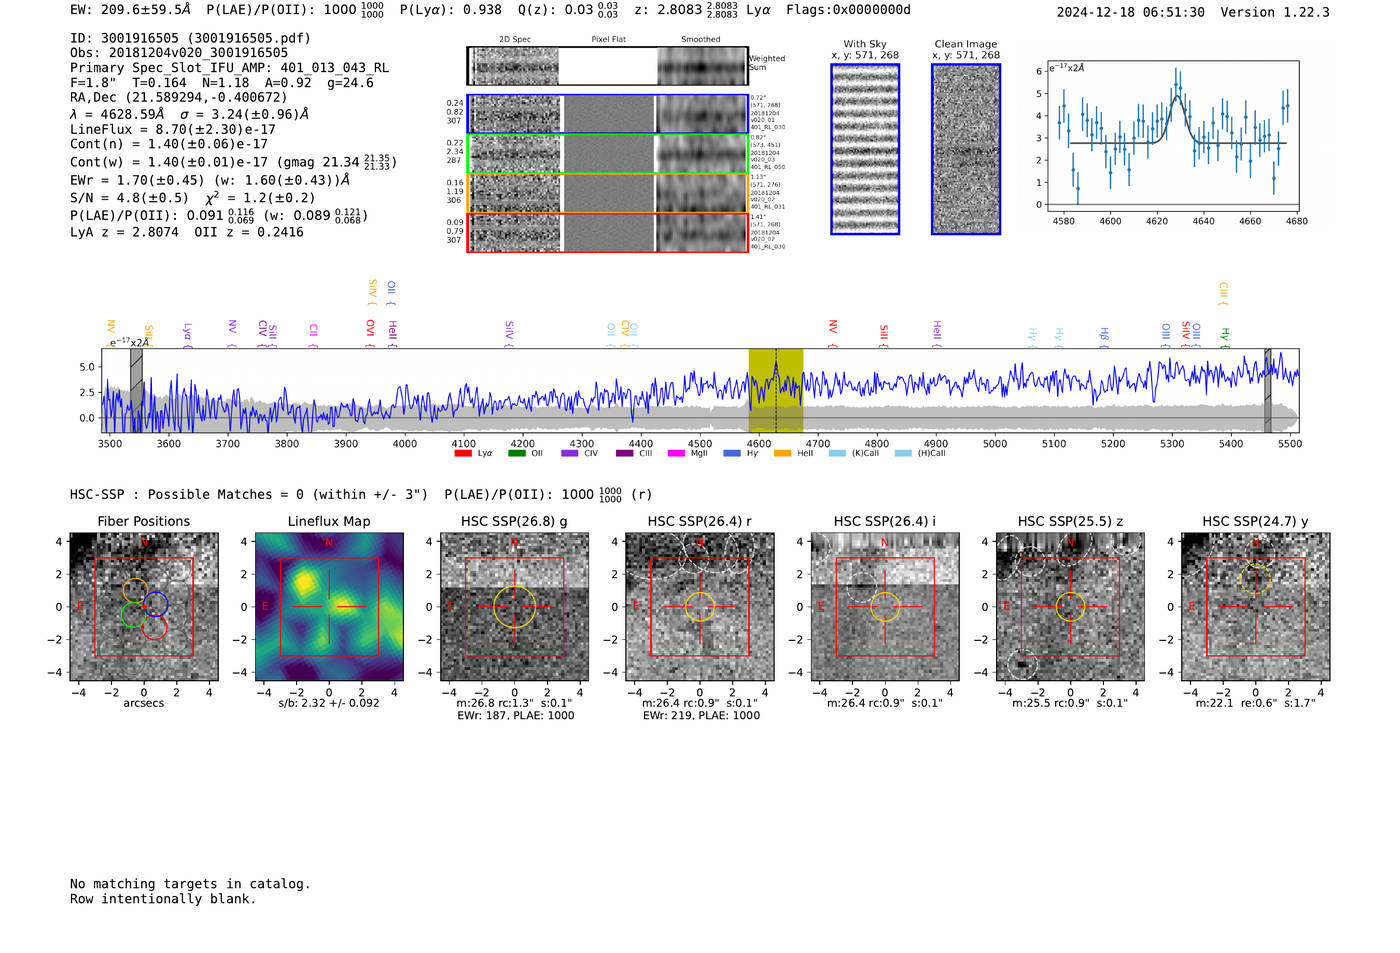Open the HSC SSP(26.4) i image
Image resolution: width=1400 pixels, height=953 pixels.
pos(885,607)
